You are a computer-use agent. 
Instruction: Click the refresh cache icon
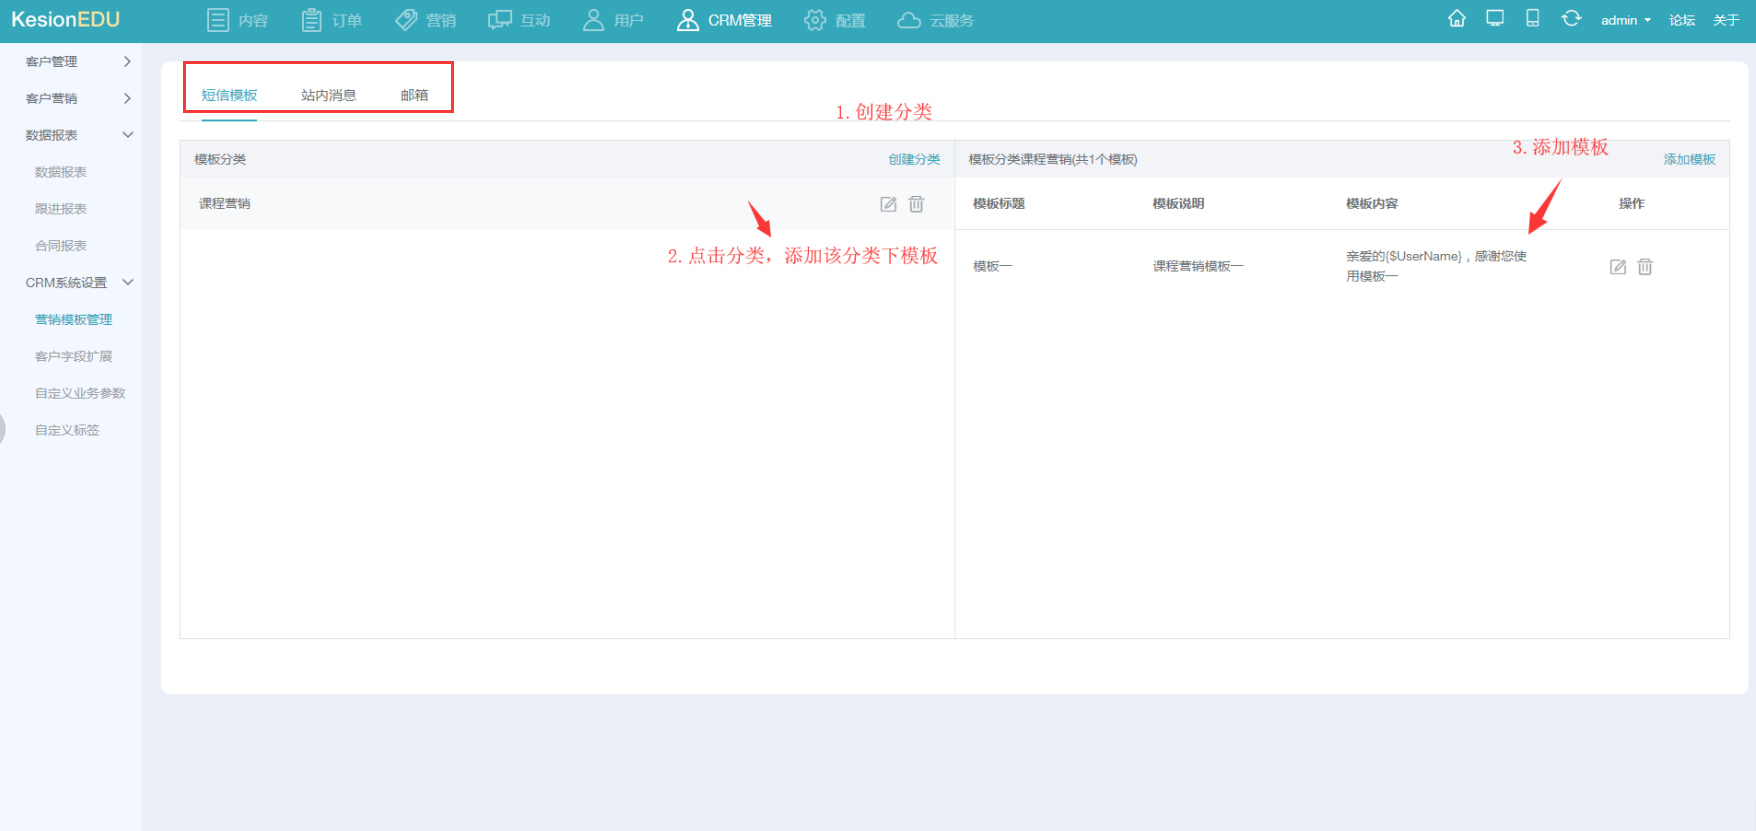tap(1571, 18)
